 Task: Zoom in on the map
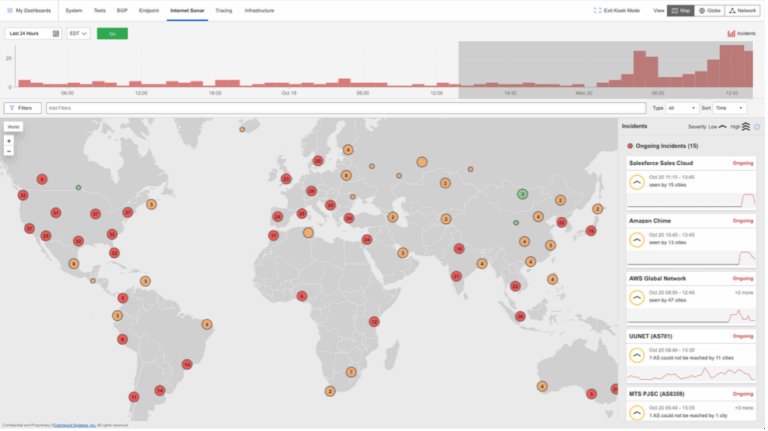9,141
